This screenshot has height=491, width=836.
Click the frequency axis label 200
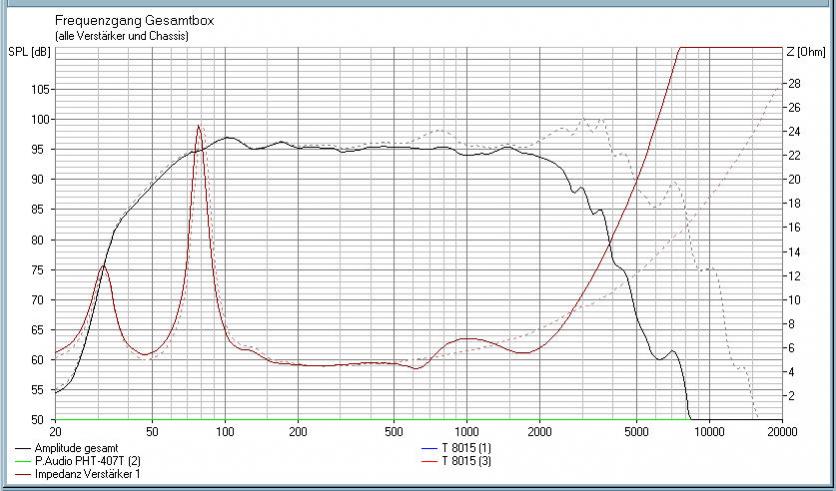(298, 432)
